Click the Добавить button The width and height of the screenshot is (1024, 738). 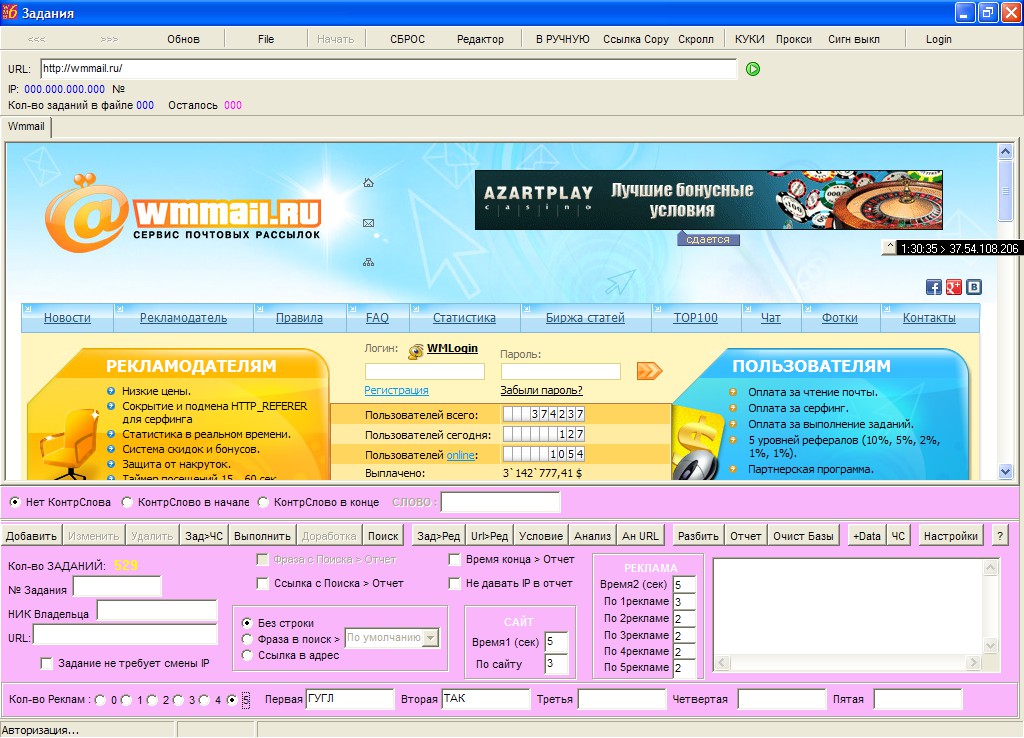[x=31, y=536]
